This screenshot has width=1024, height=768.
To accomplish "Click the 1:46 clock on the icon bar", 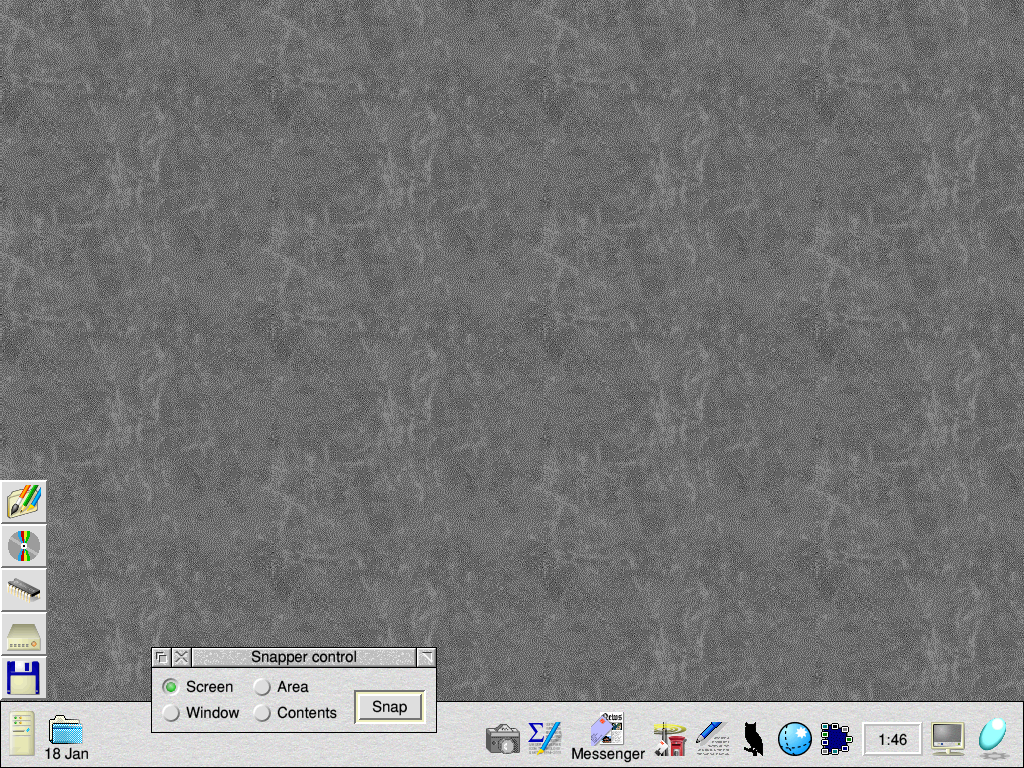I will [892, 739].
